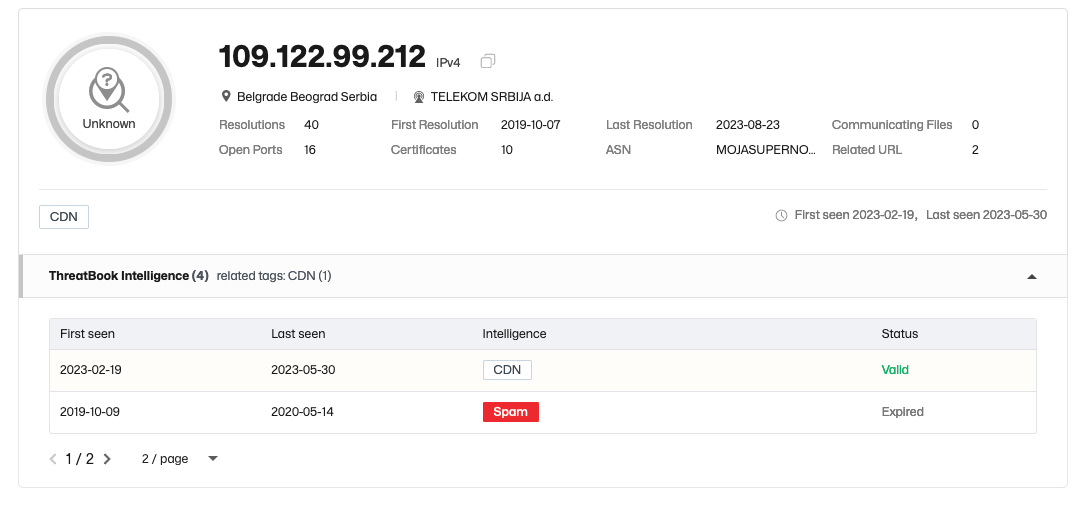
Task: Click the clock icon next to First seen
Action: pyautogui.click(x=781, y=215)
